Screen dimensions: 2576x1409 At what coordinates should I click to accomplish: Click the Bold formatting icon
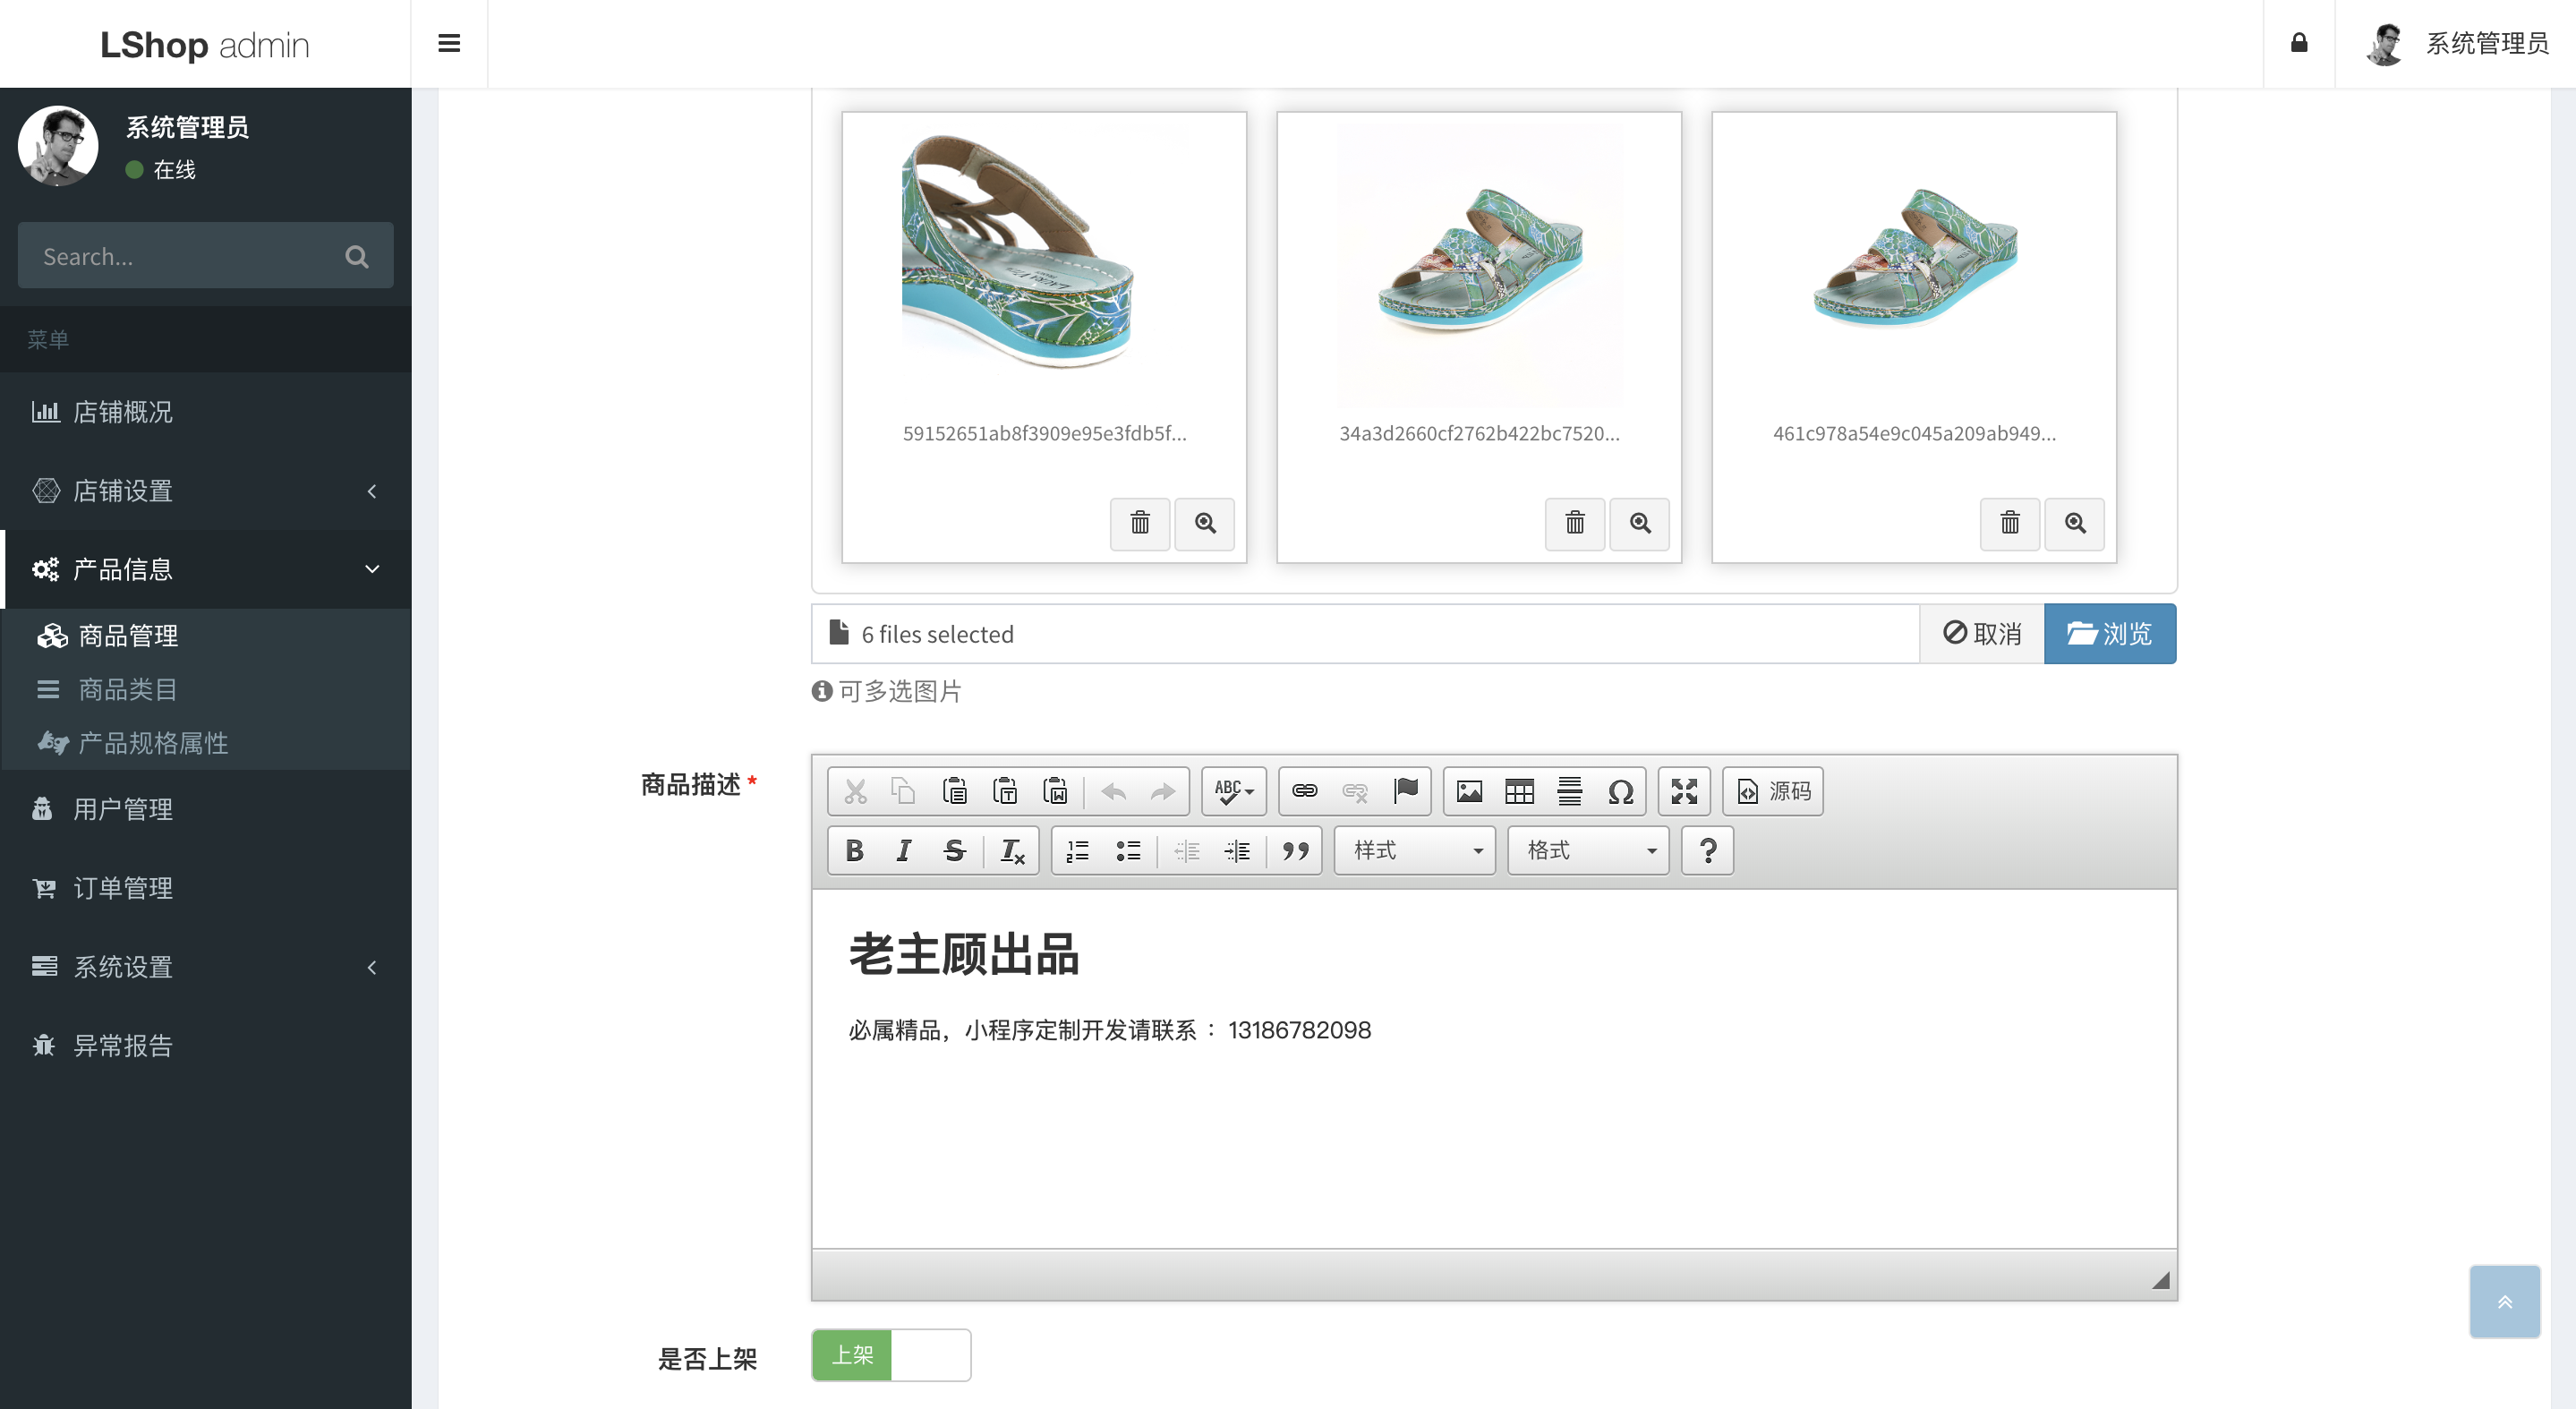coord(854,851)
